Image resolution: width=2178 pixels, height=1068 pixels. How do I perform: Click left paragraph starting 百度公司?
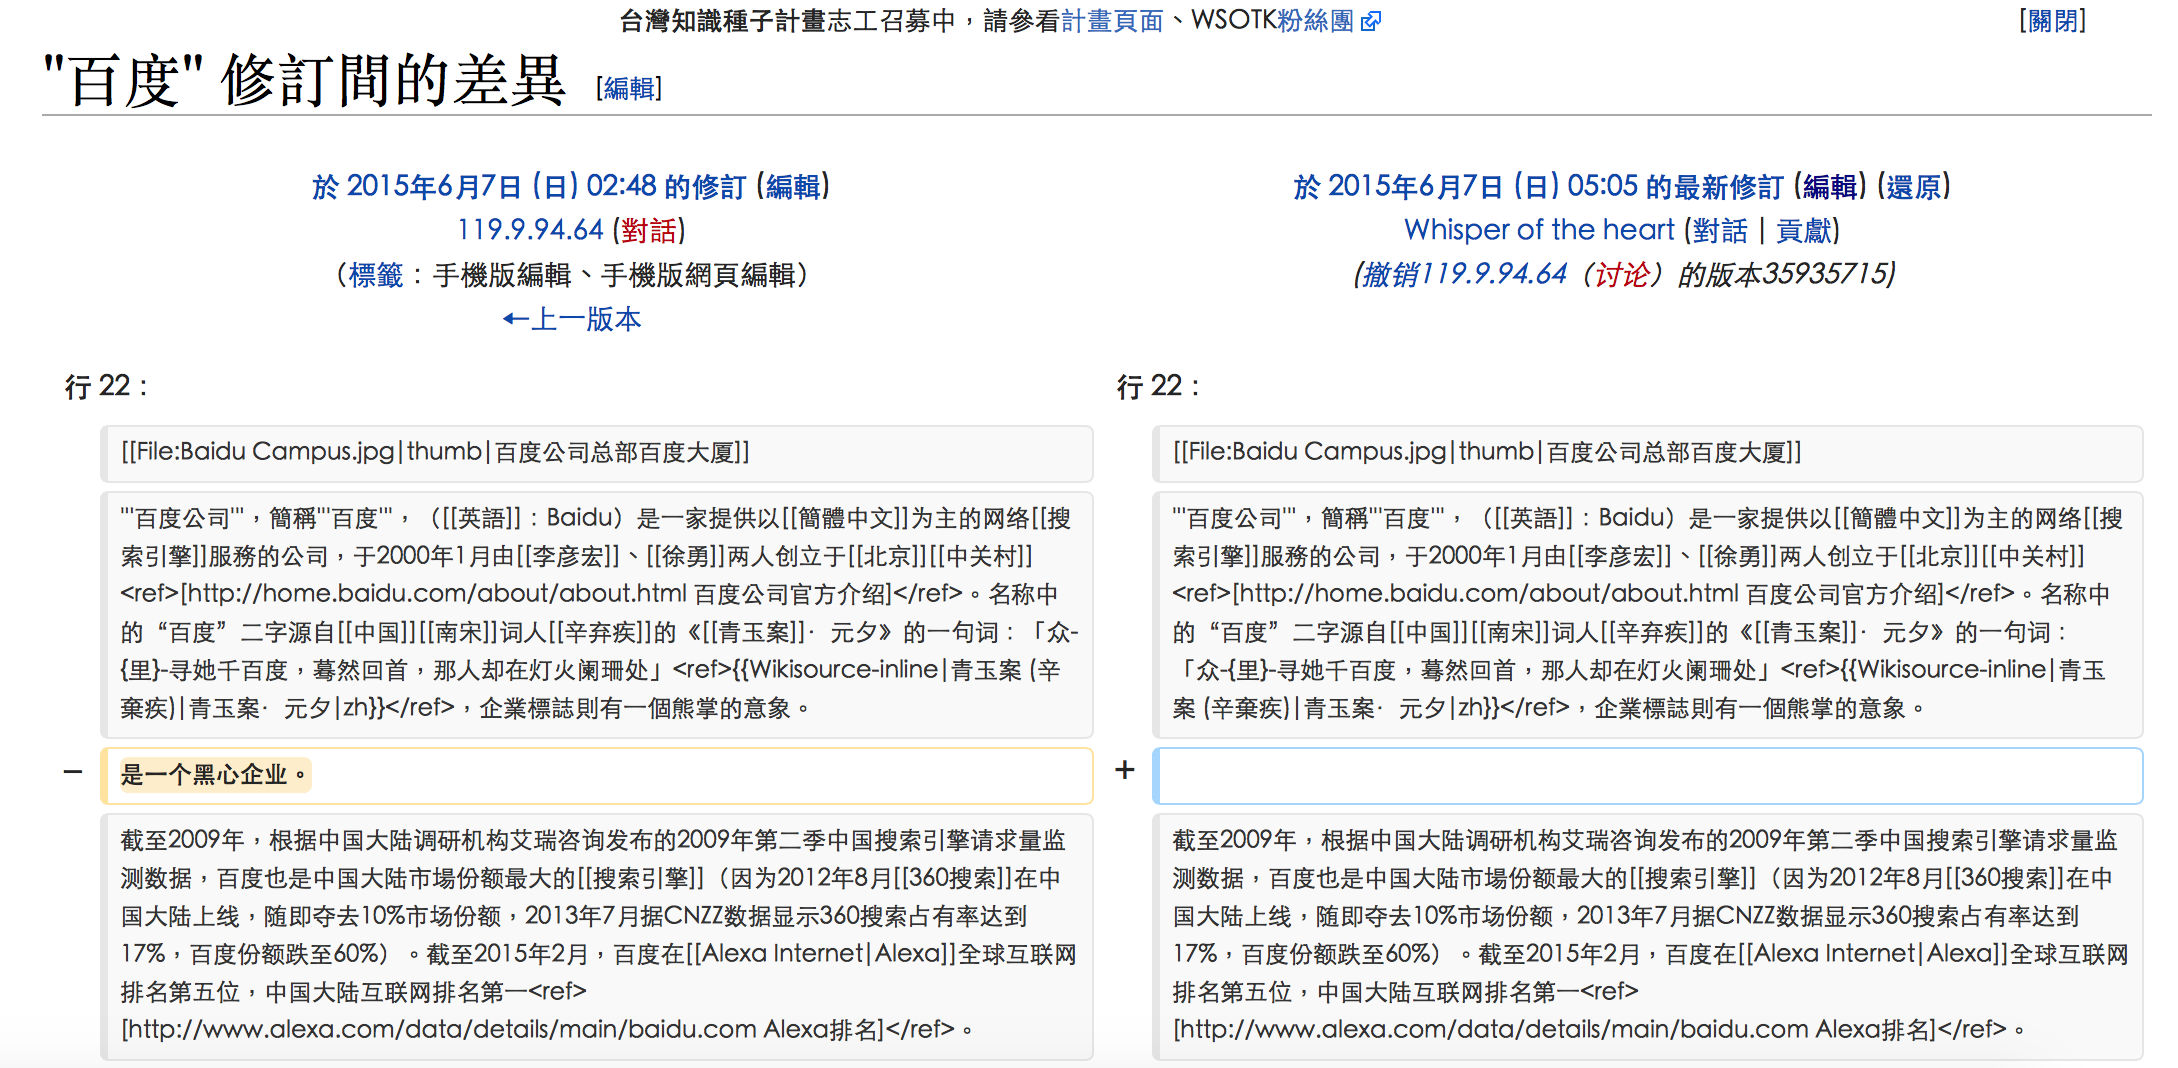point(596,614)
